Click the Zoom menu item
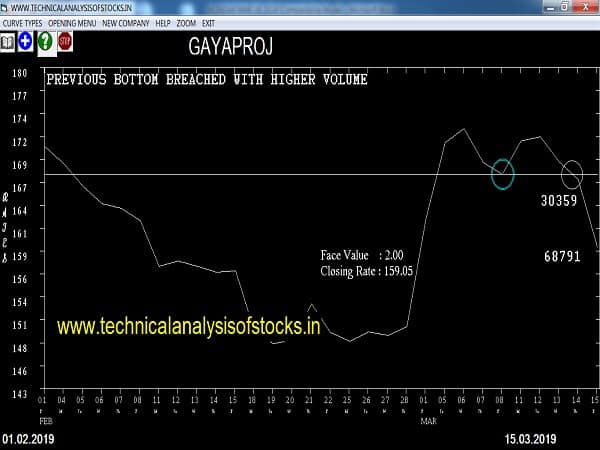Viewport: 600px width, 450px height. (x=186, y=22)
